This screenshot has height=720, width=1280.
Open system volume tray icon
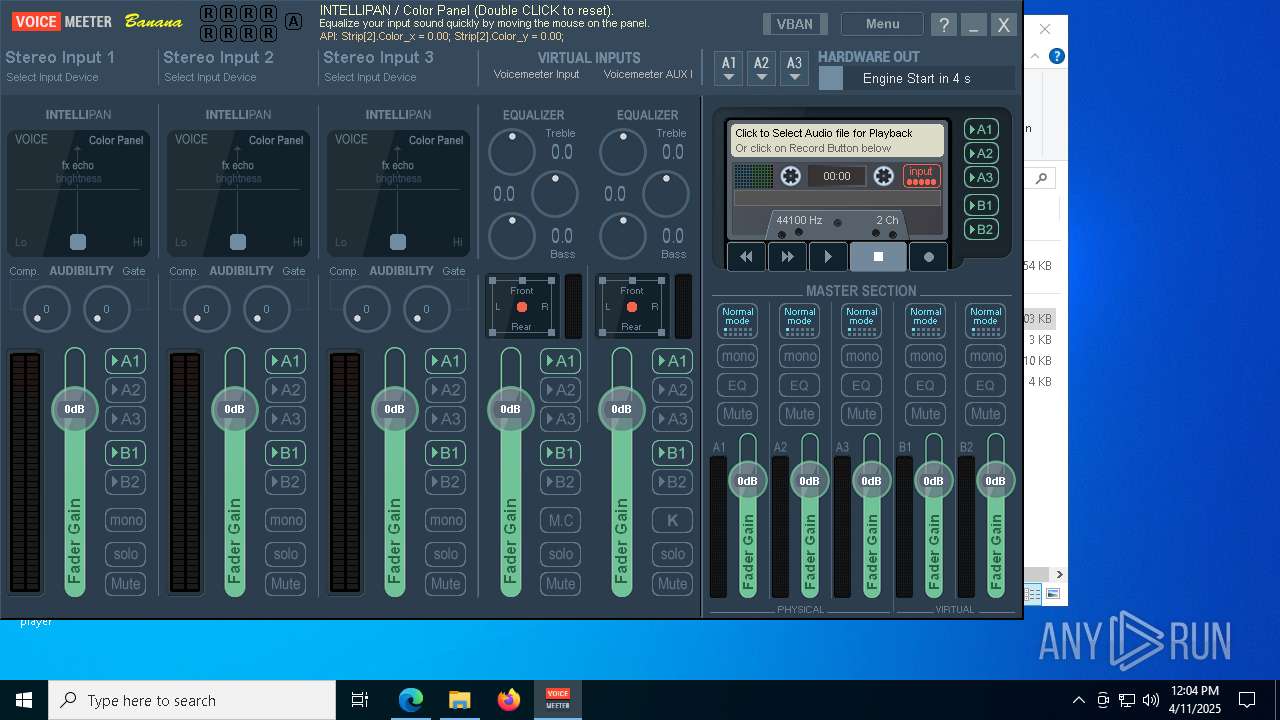[x=1151, y=700]
